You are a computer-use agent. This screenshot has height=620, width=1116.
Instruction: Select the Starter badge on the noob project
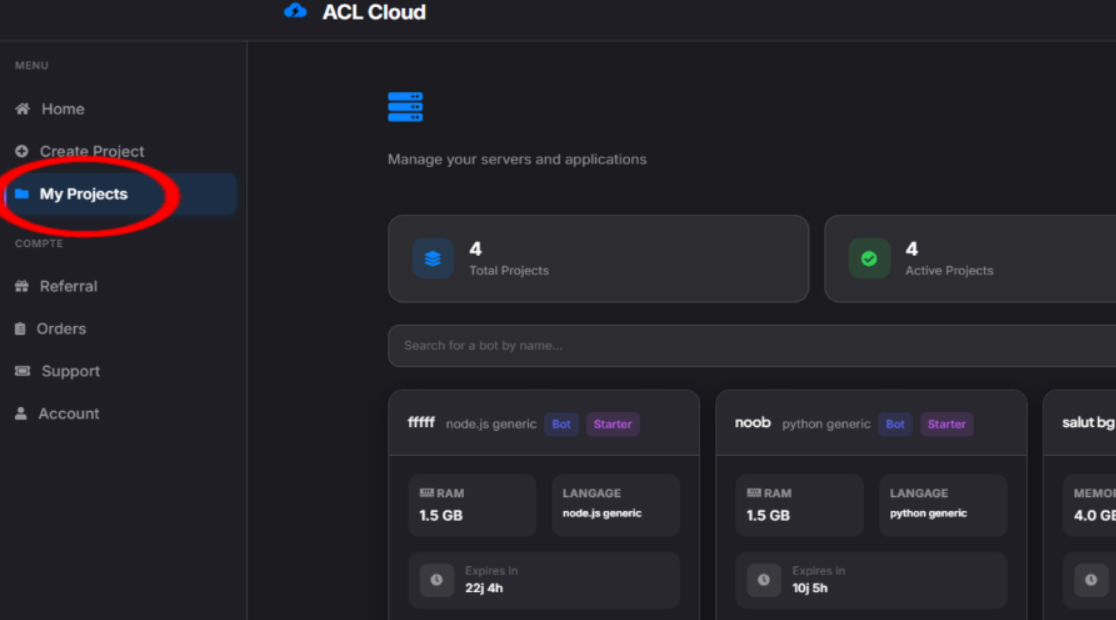tap(946, 424)
